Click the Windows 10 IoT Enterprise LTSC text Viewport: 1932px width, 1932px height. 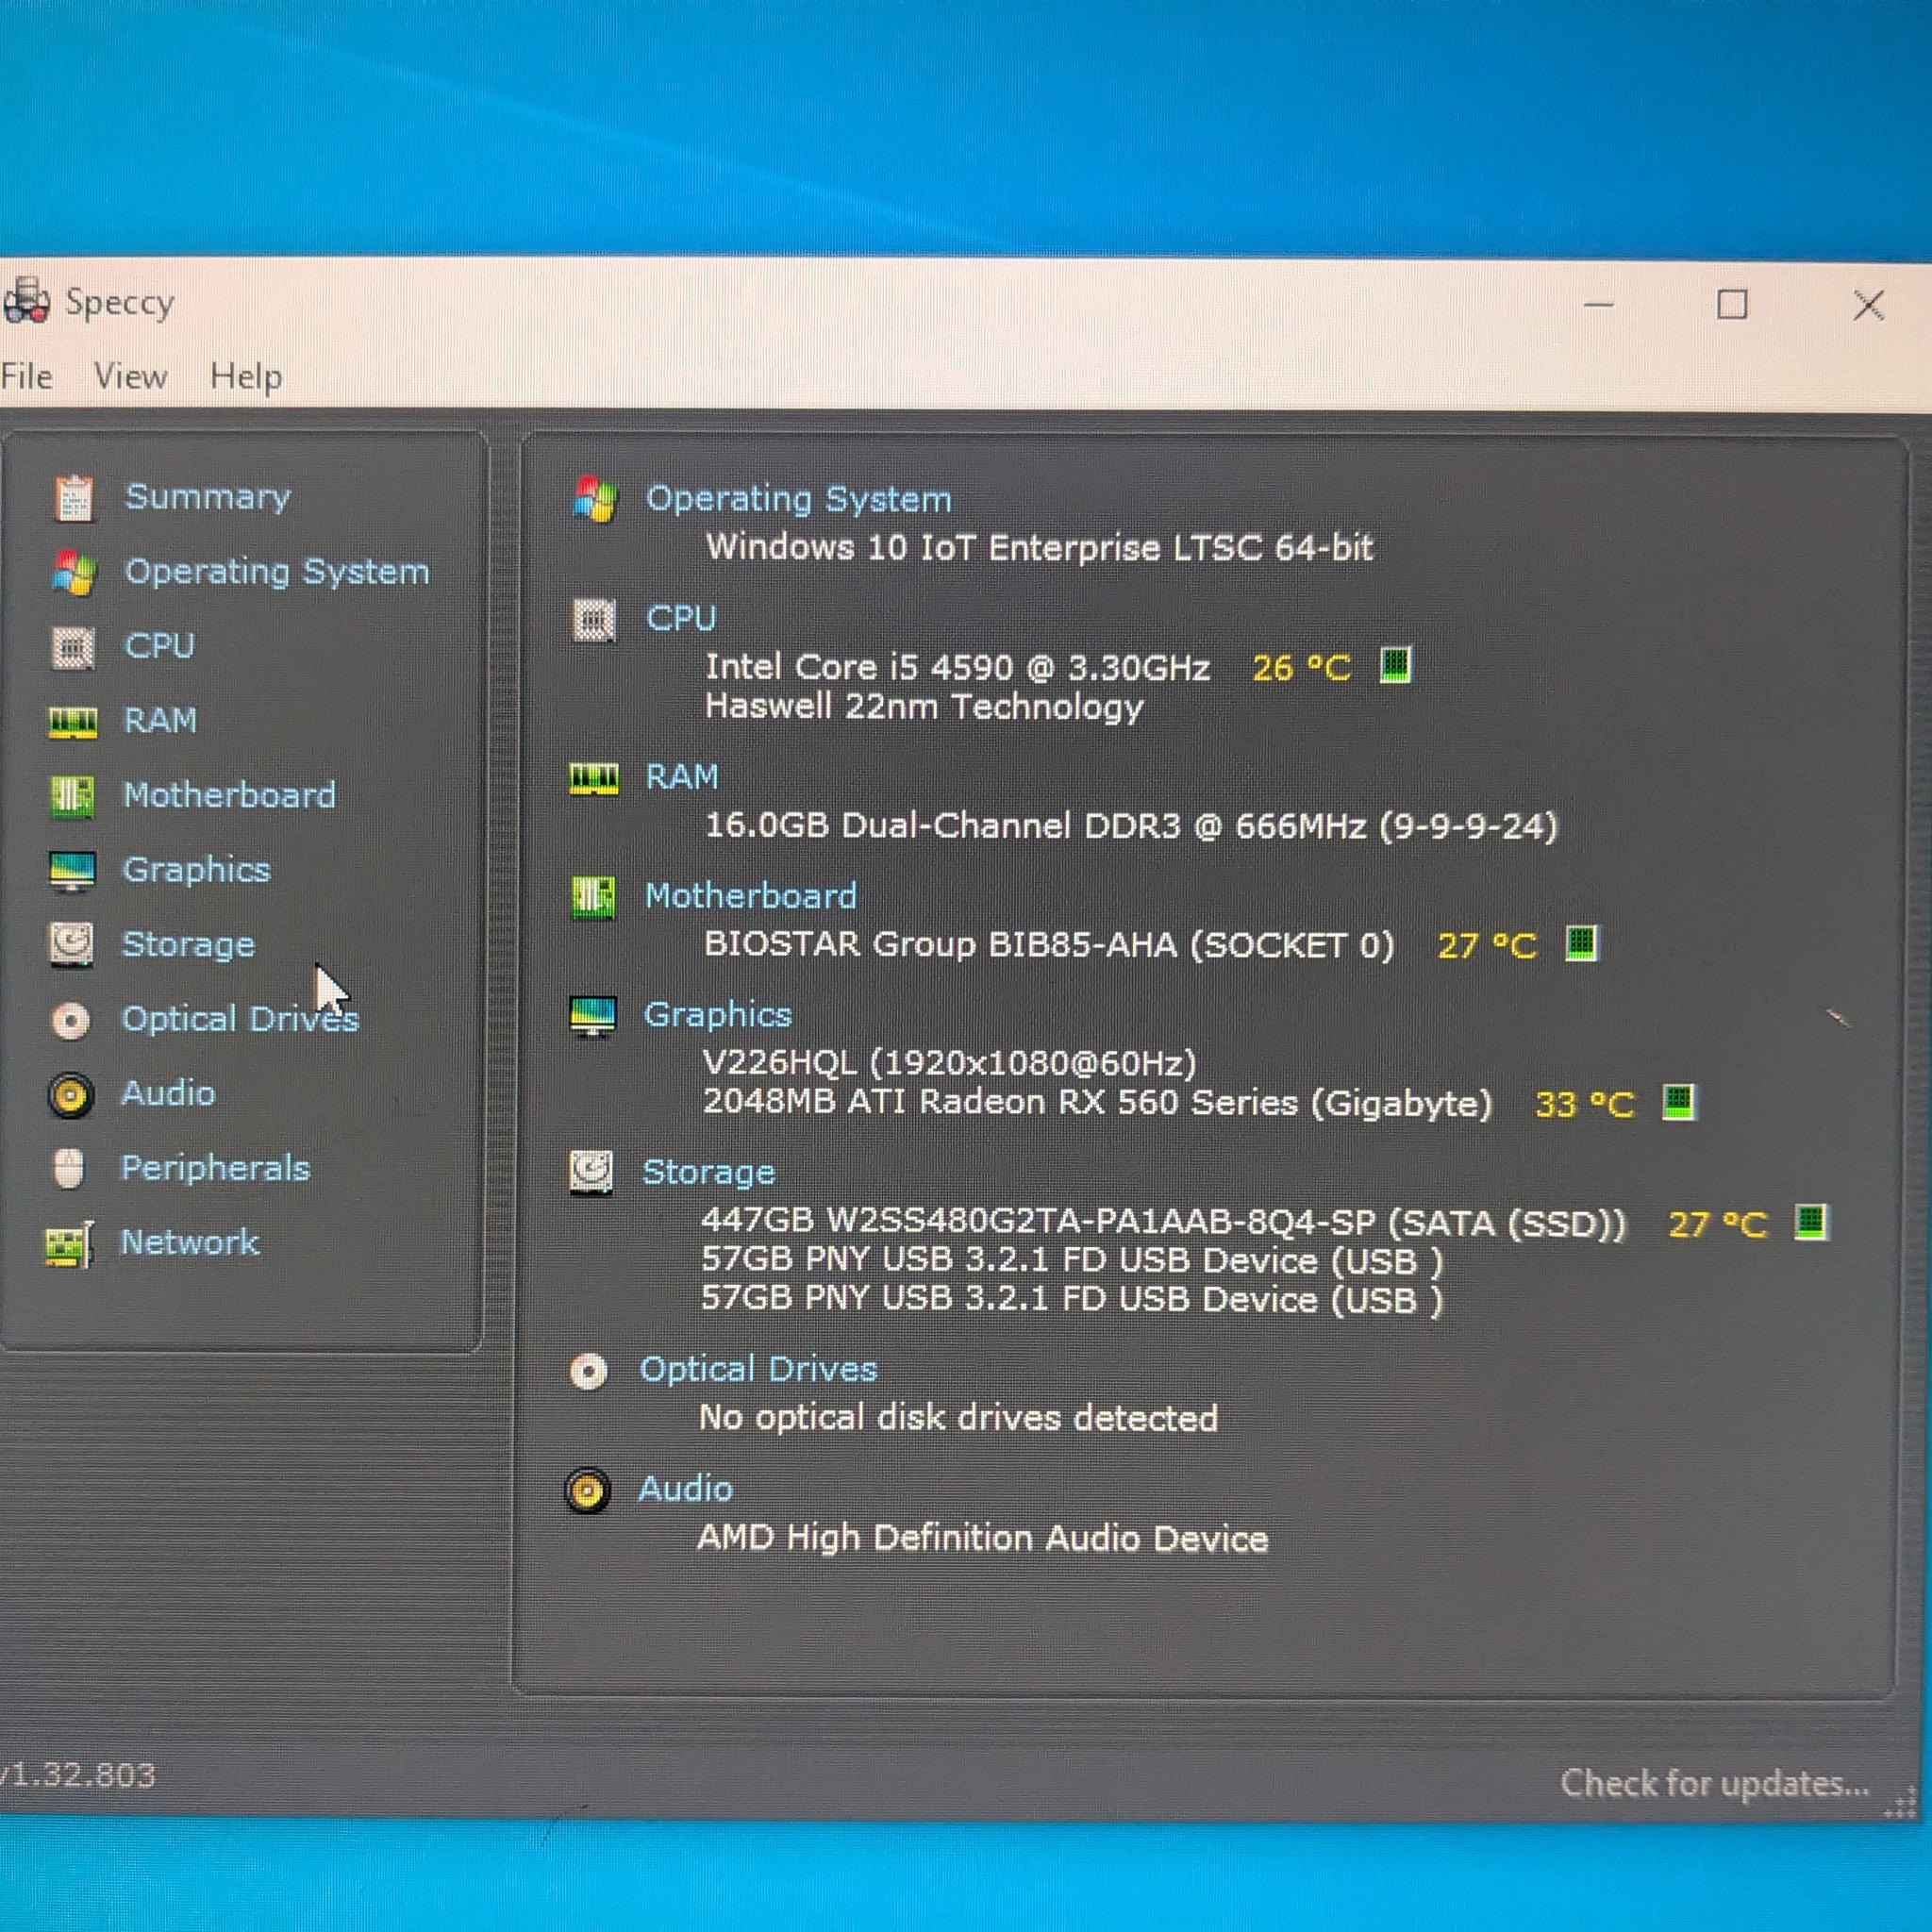[x=1039, y=547]
